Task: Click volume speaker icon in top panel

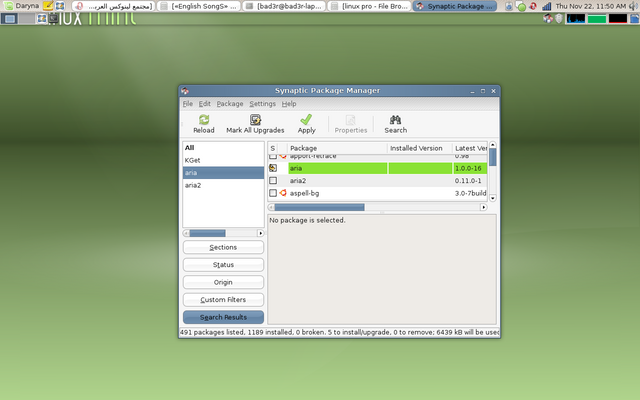Action: pyautogui.click(x=634, y=6)
